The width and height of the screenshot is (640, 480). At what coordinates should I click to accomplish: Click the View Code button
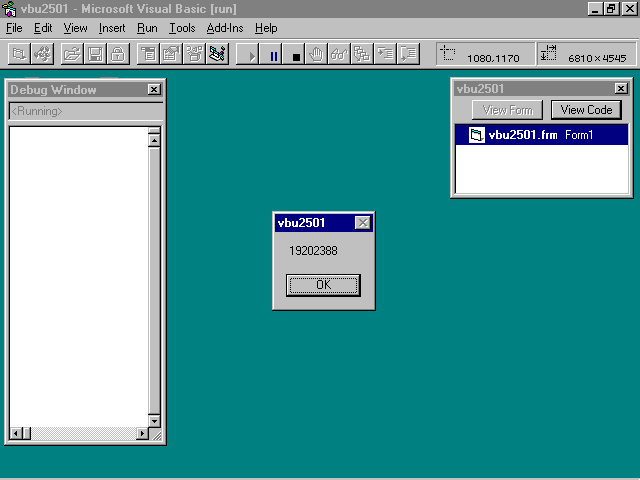pyautogui.click(x=586, y=110)
